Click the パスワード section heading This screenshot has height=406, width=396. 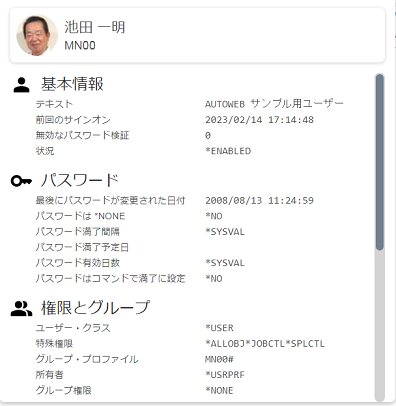79,180
